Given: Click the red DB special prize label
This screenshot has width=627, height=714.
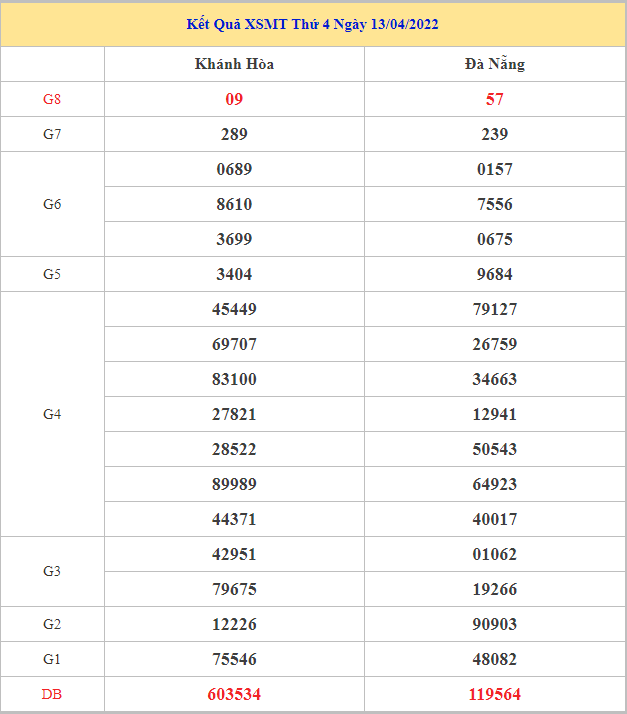Looking at the screenshot, I should (52, 694).
